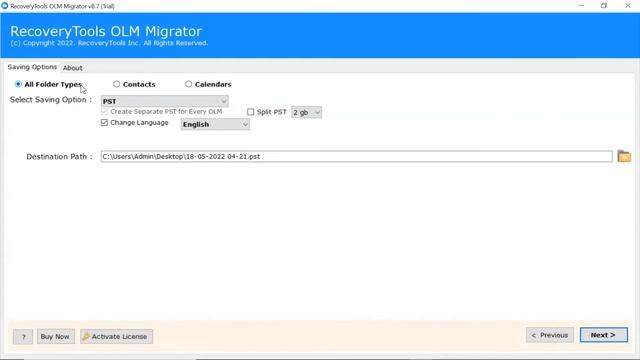
Task: Select the Contacts radio button
Action: point(117,84)
